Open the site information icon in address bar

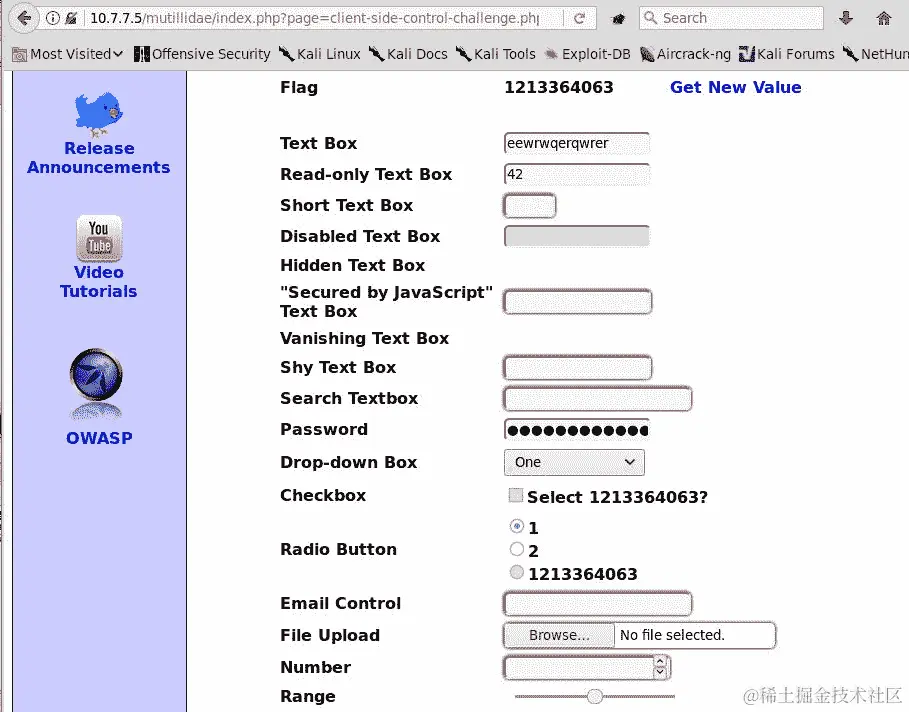point(53,18)
